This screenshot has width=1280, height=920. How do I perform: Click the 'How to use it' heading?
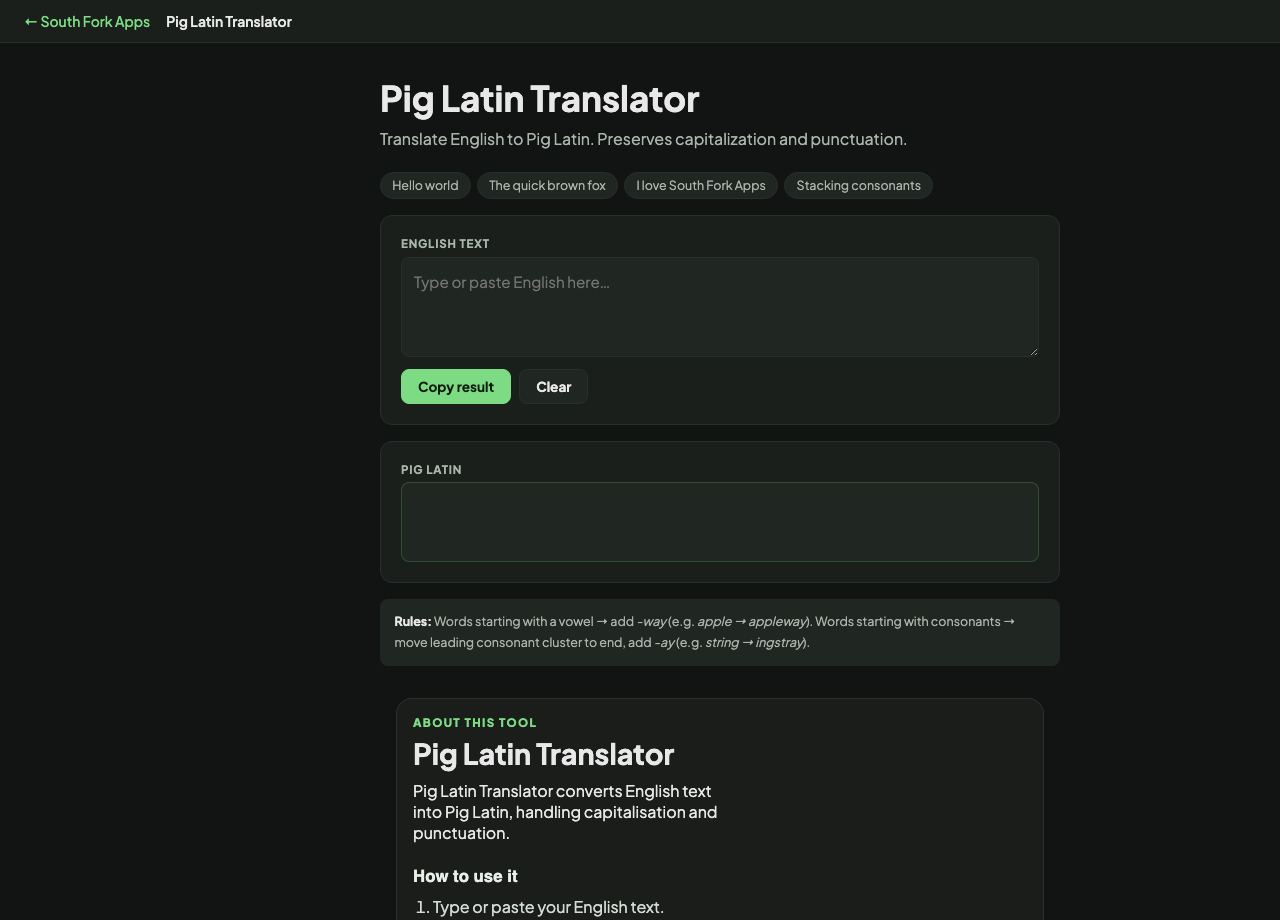click(465, 876)
